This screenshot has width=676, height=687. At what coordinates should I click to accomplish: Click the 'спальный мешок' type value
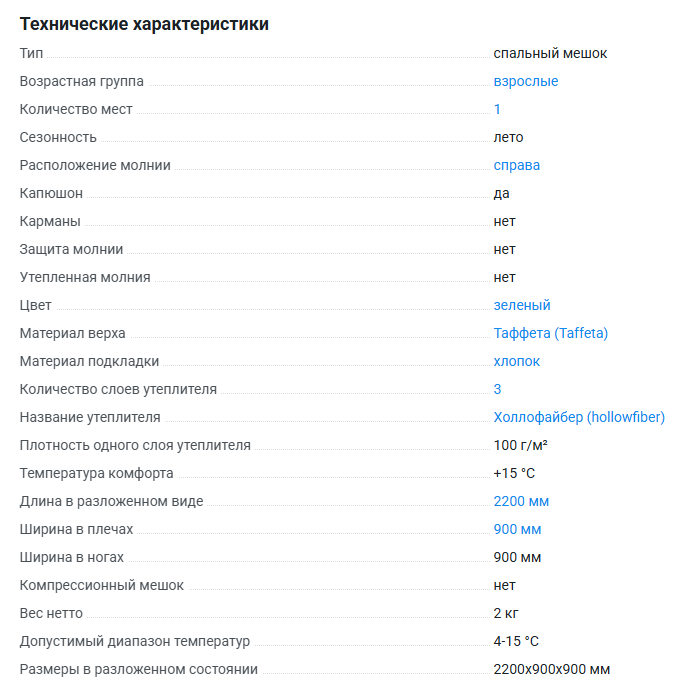550,53
